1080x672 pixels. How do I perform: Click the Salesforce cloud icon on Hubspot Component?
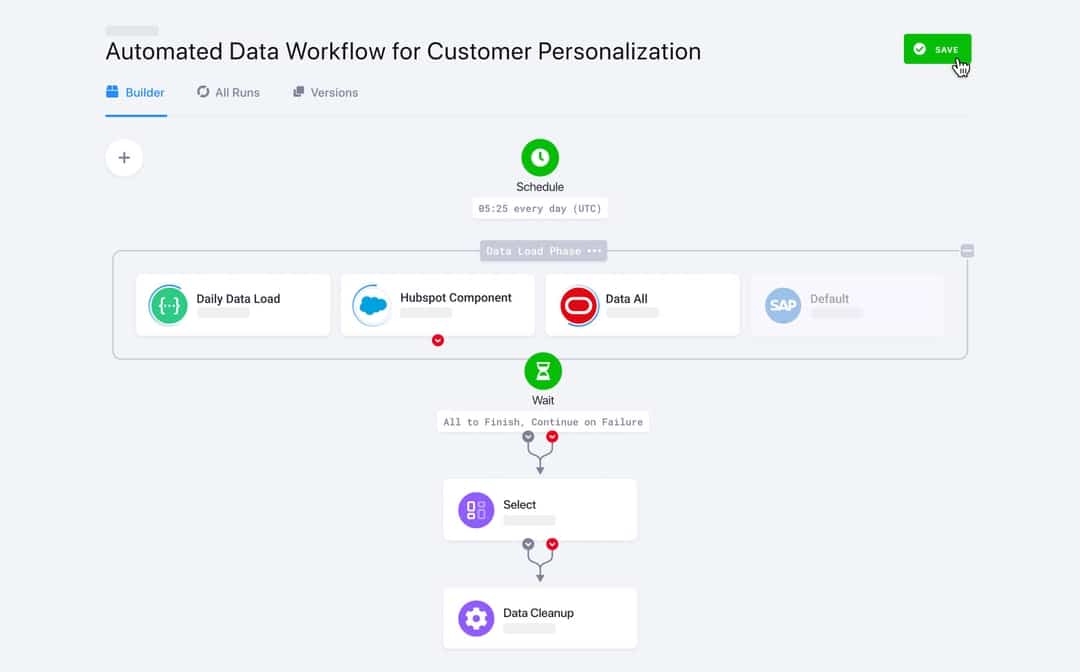coord(371,305)
